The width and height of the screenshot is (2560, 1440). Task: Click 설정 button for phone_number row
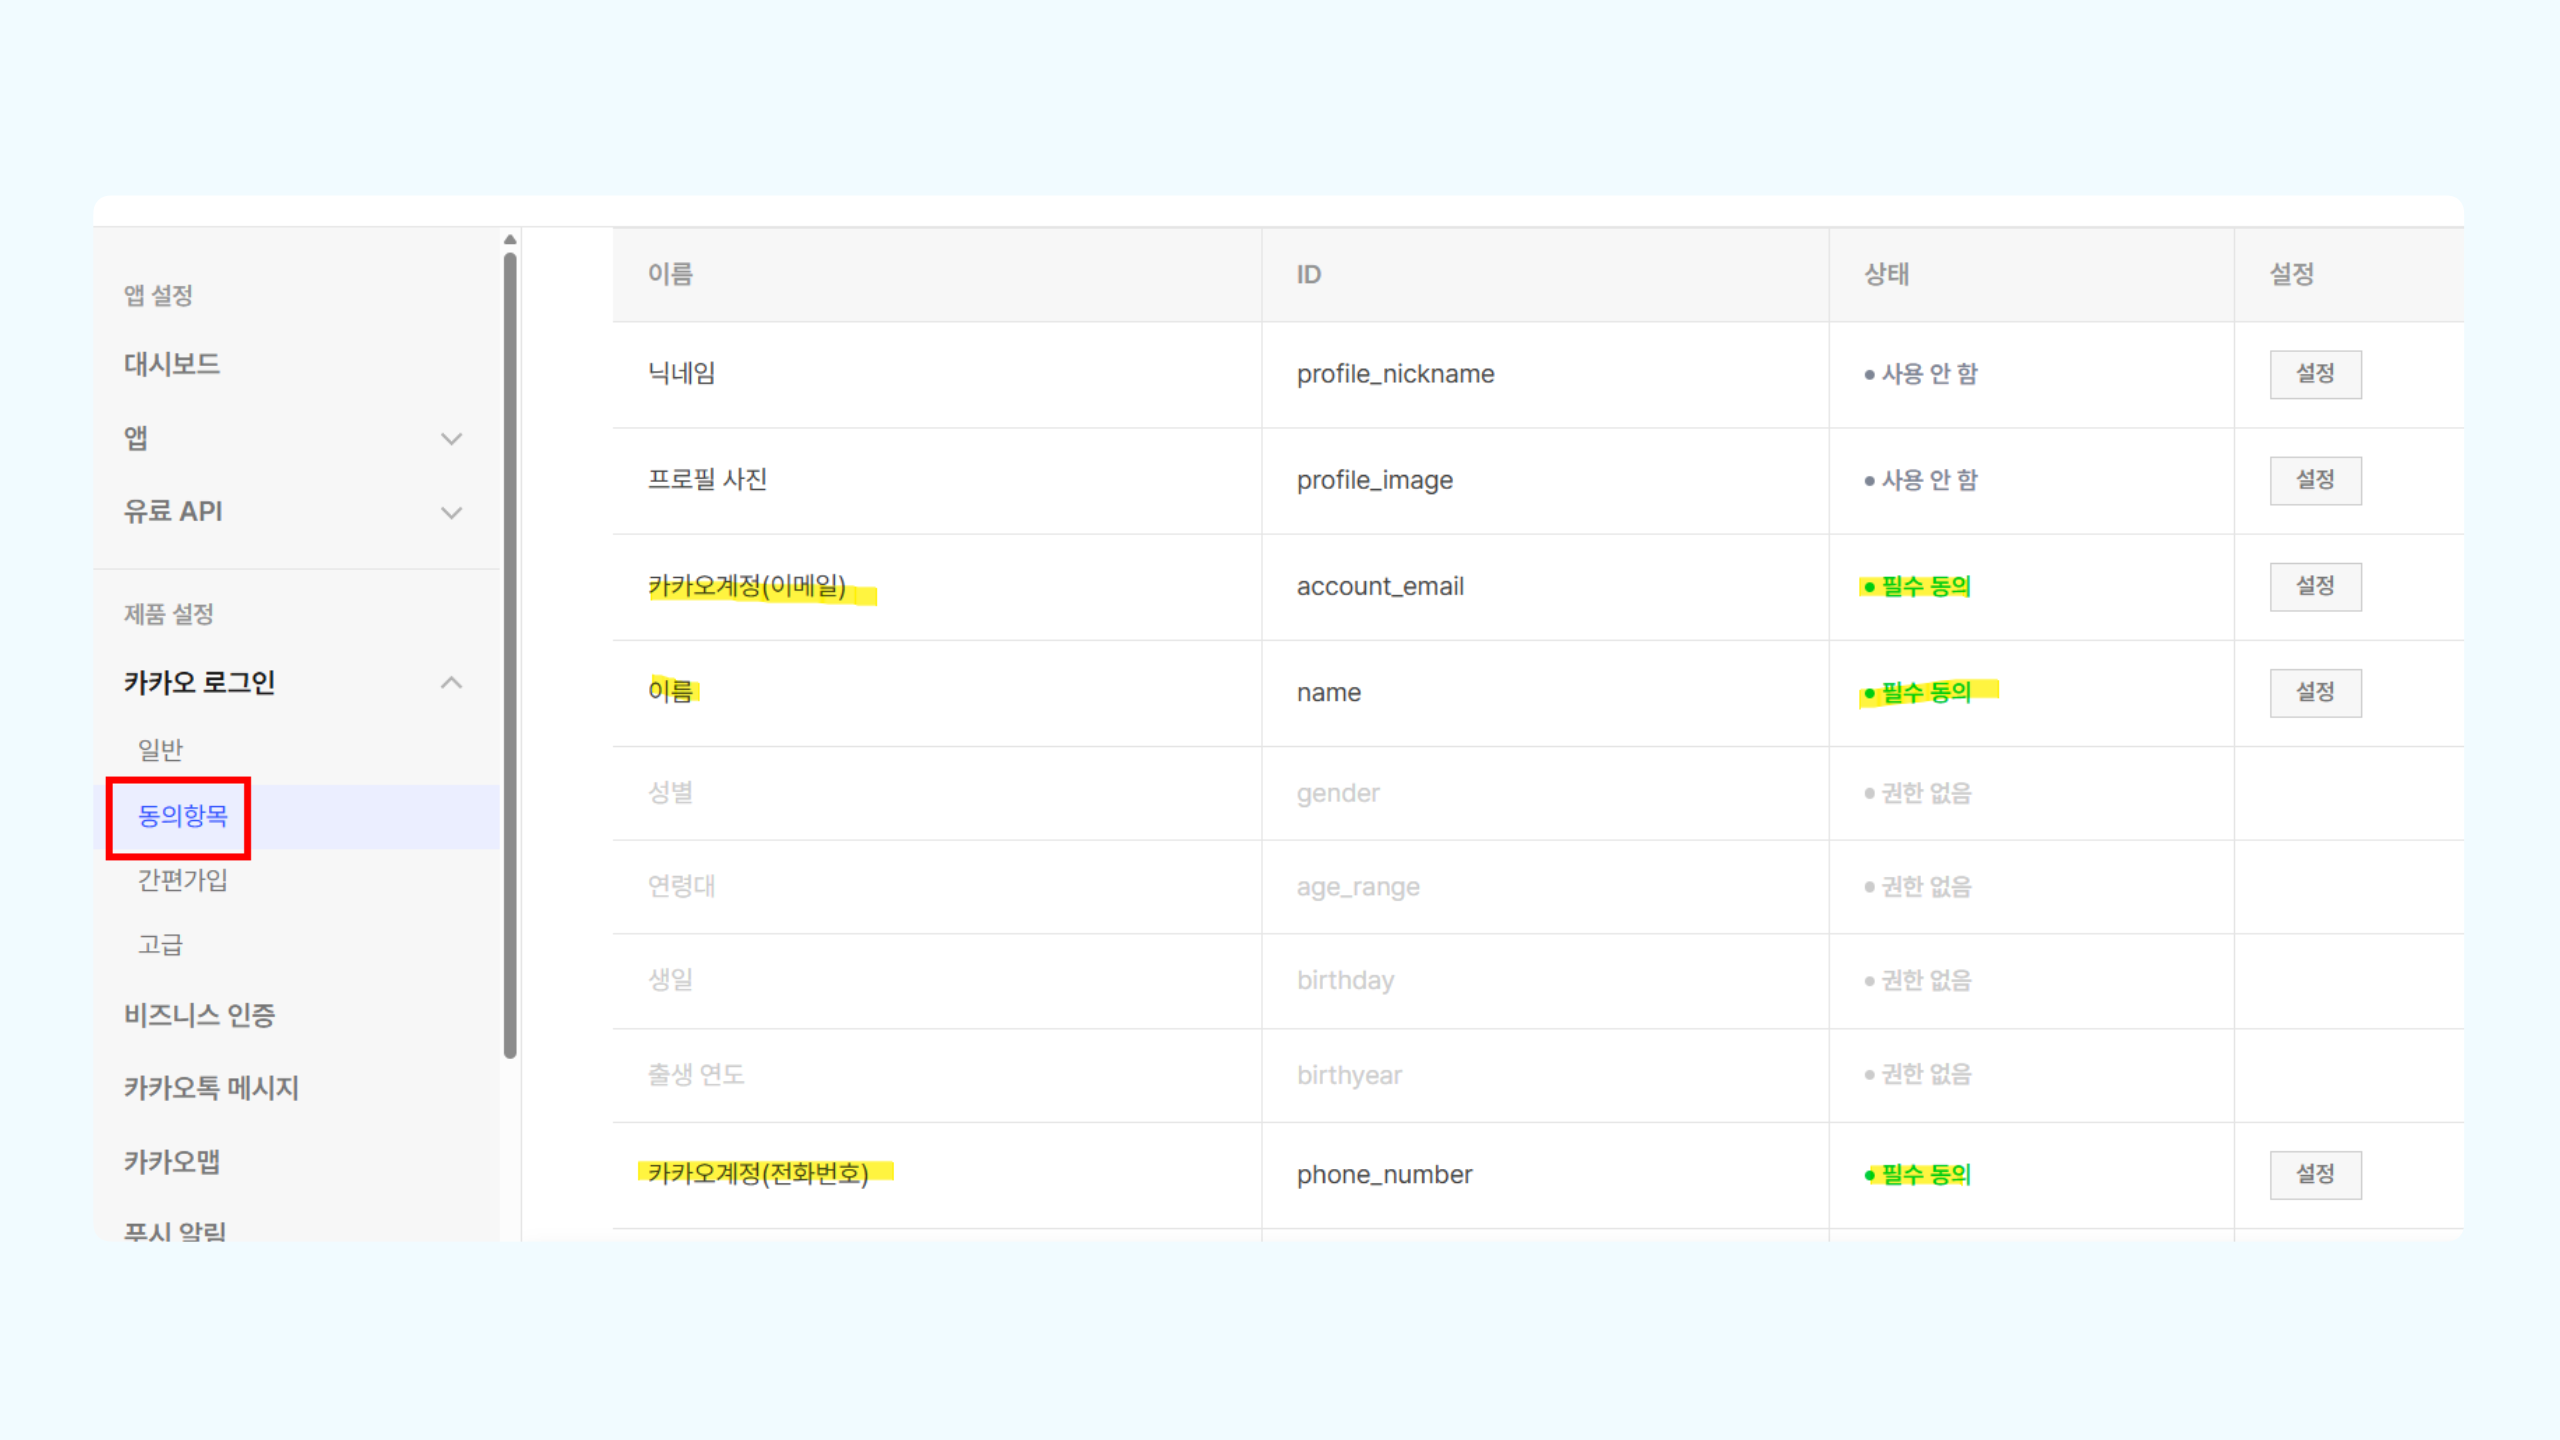pos(2315,1174)
